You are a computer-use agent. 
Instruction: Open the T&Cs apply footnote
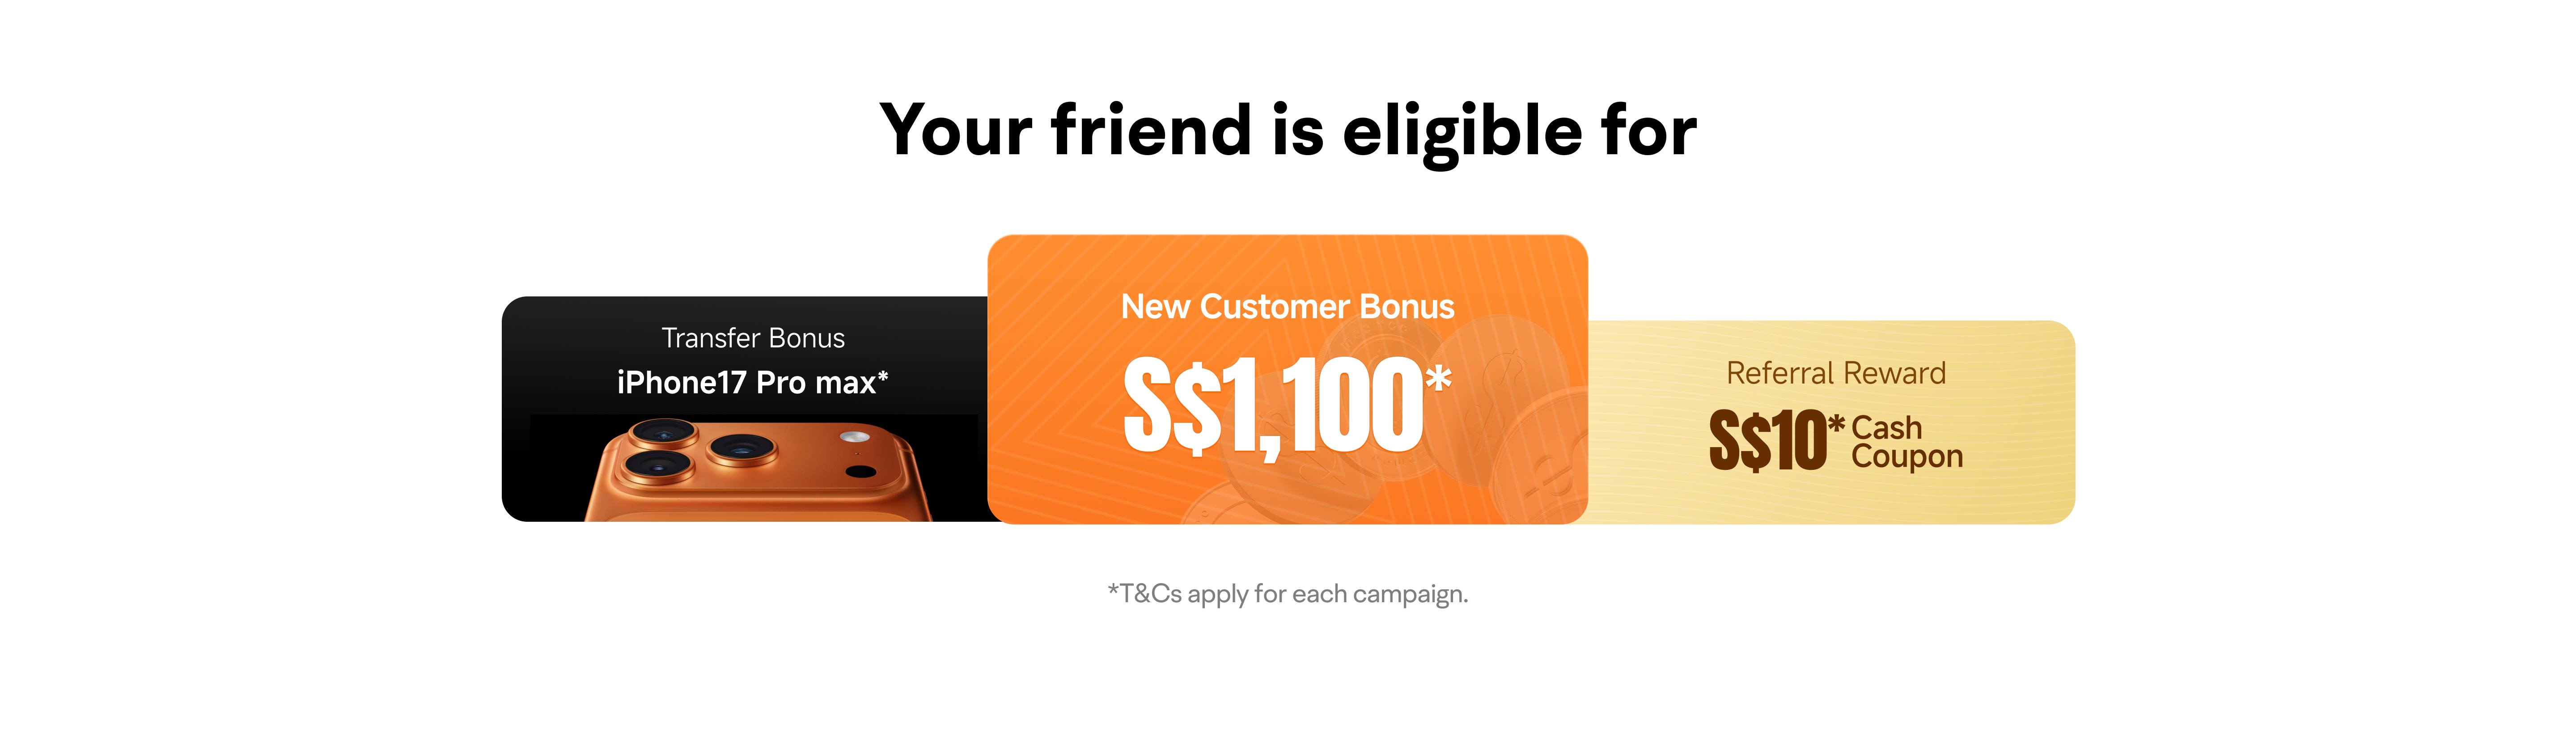pyautogui.click(x=1287, y=594)
